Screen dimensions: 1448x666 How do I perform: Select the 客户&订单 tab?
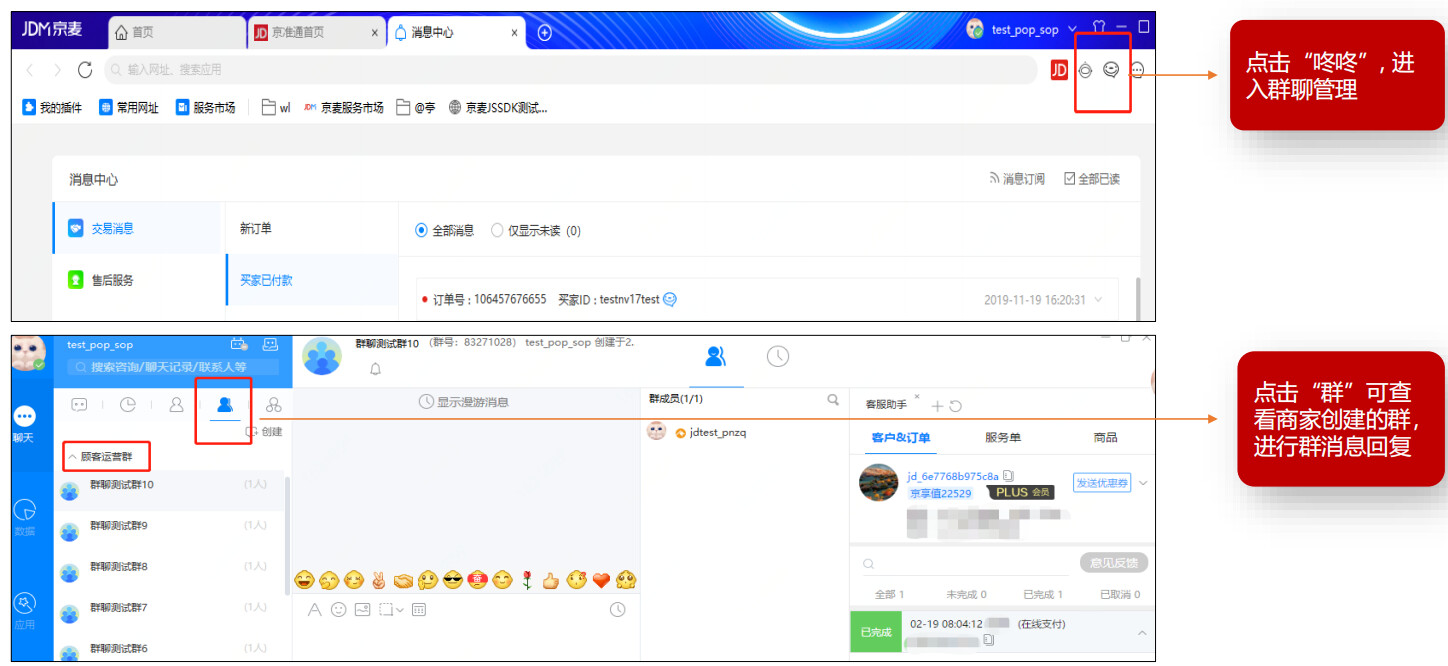901,438
